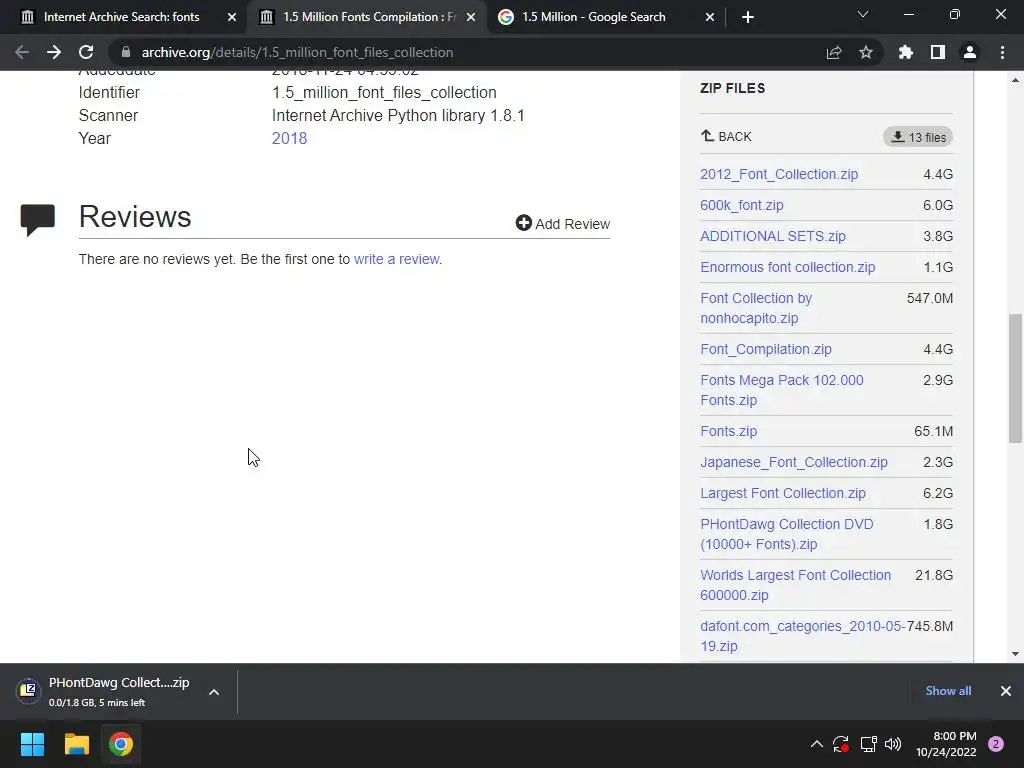
Task: Download Japanese_Font_Collection.zip
Action: coord(793,462)
